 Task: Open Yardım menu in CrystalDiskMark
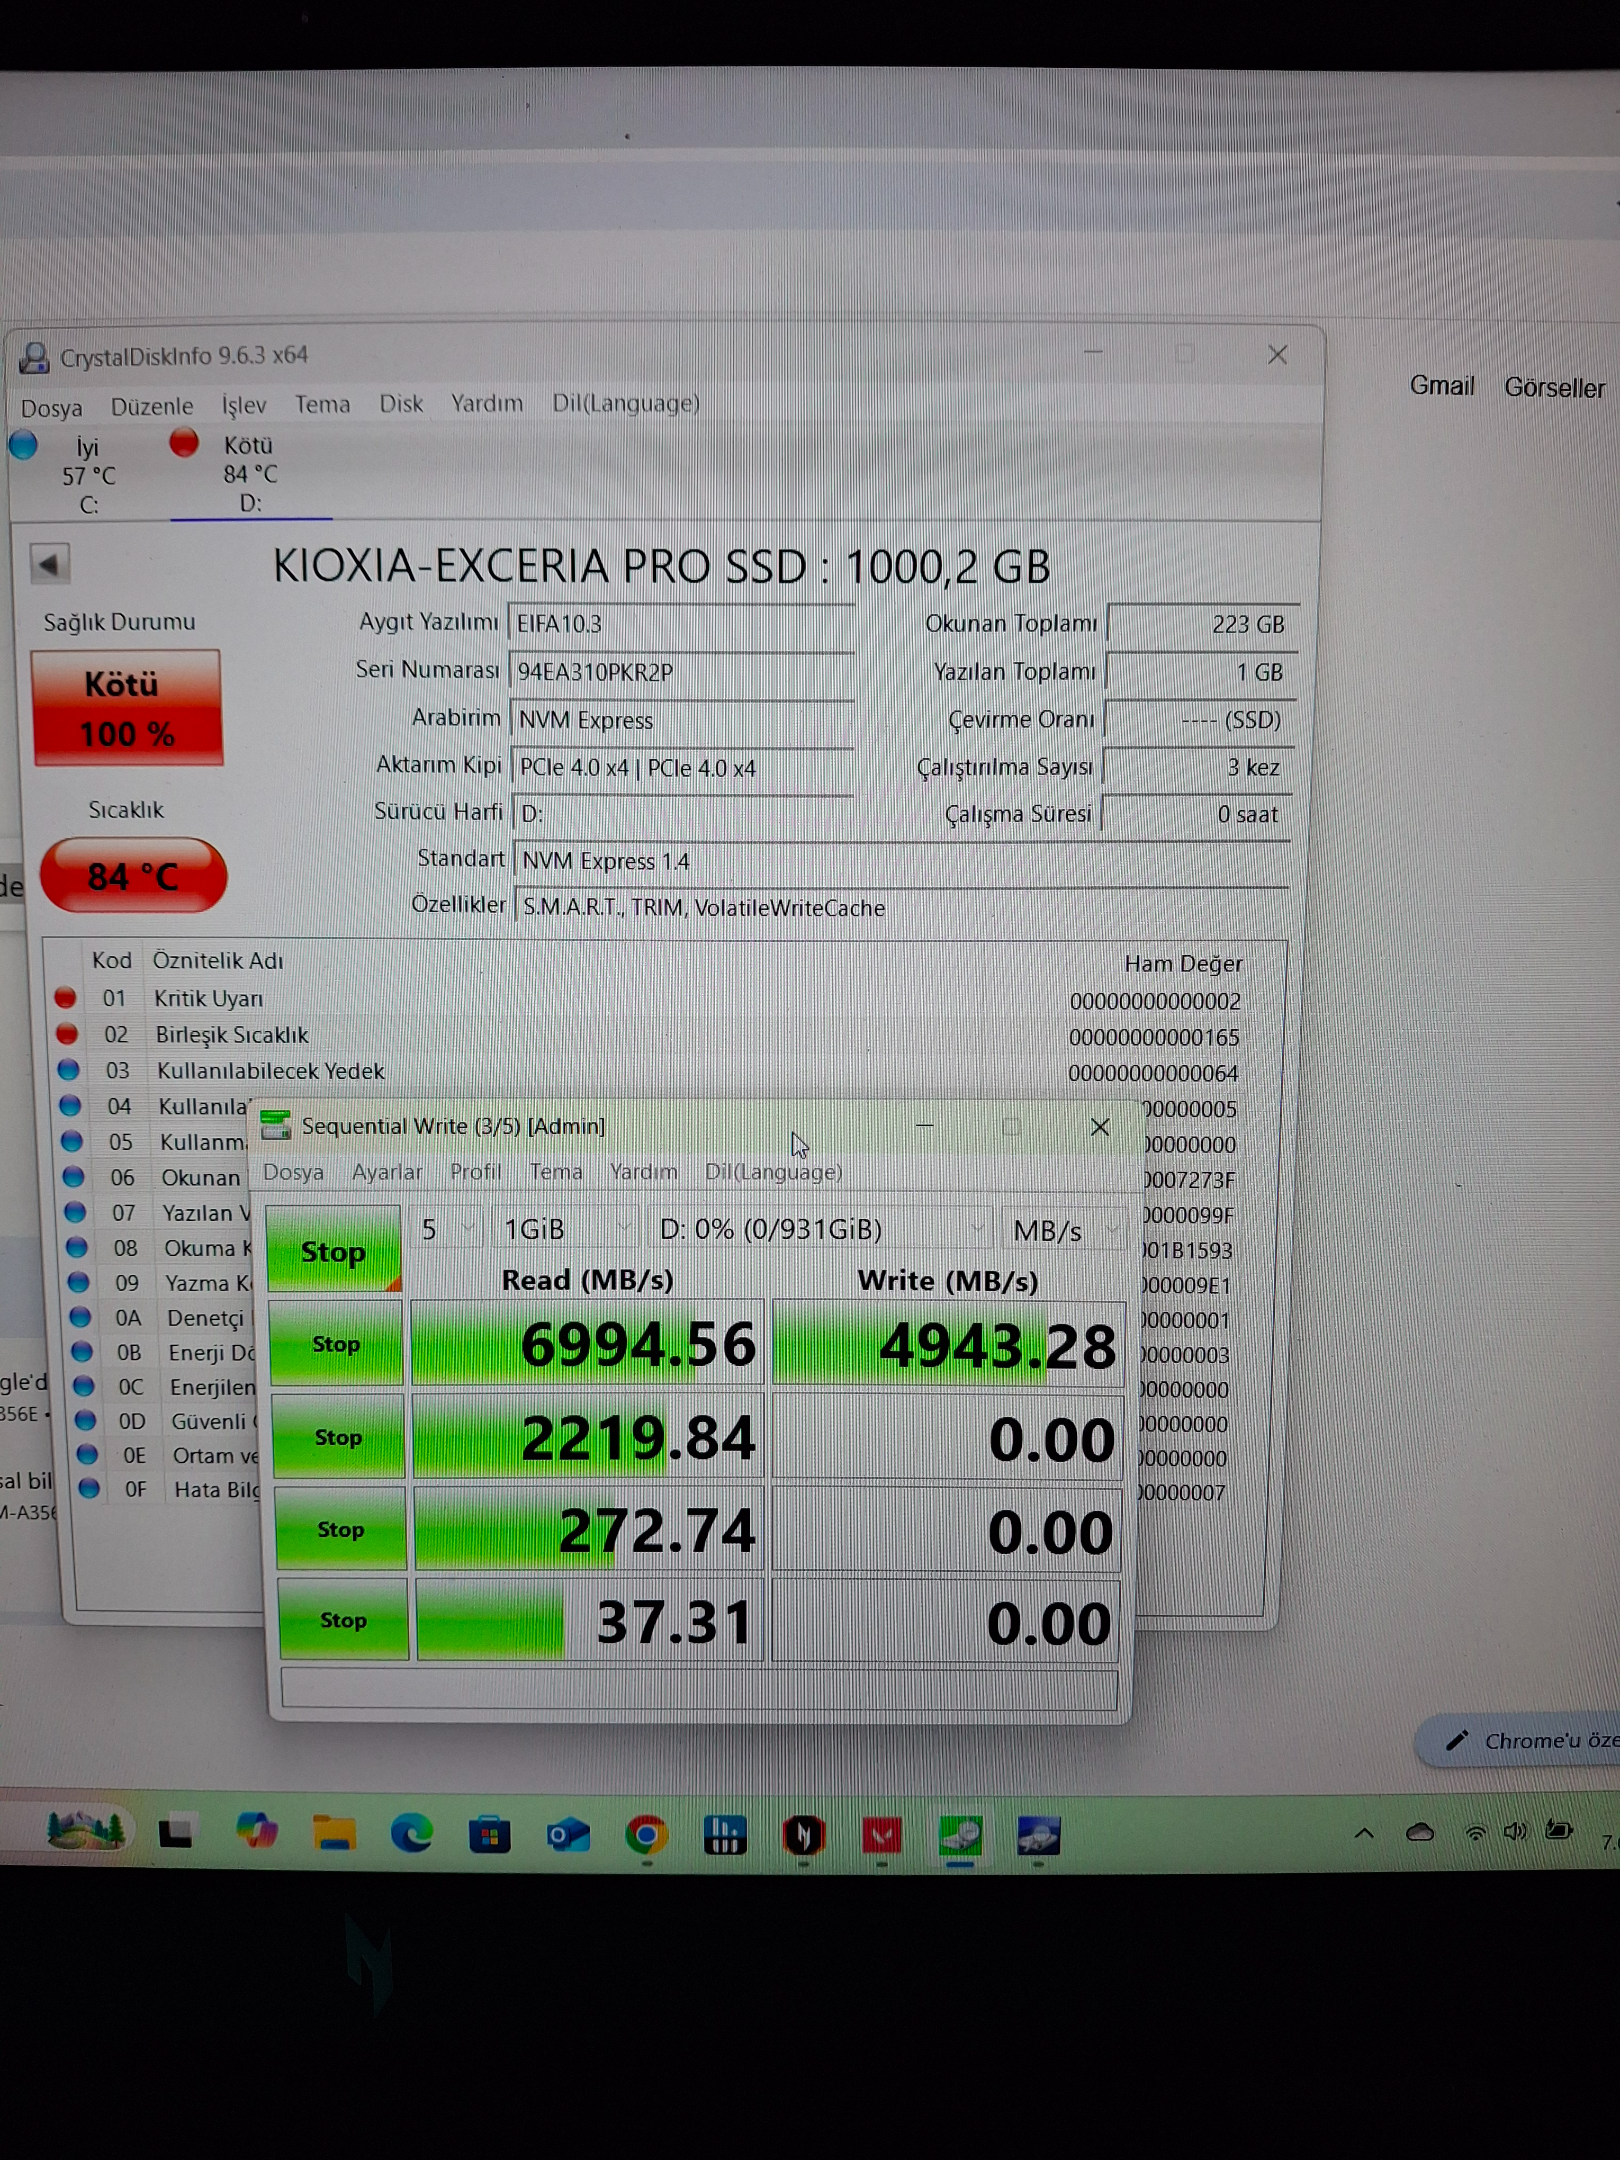click(x=644, y=1171)
